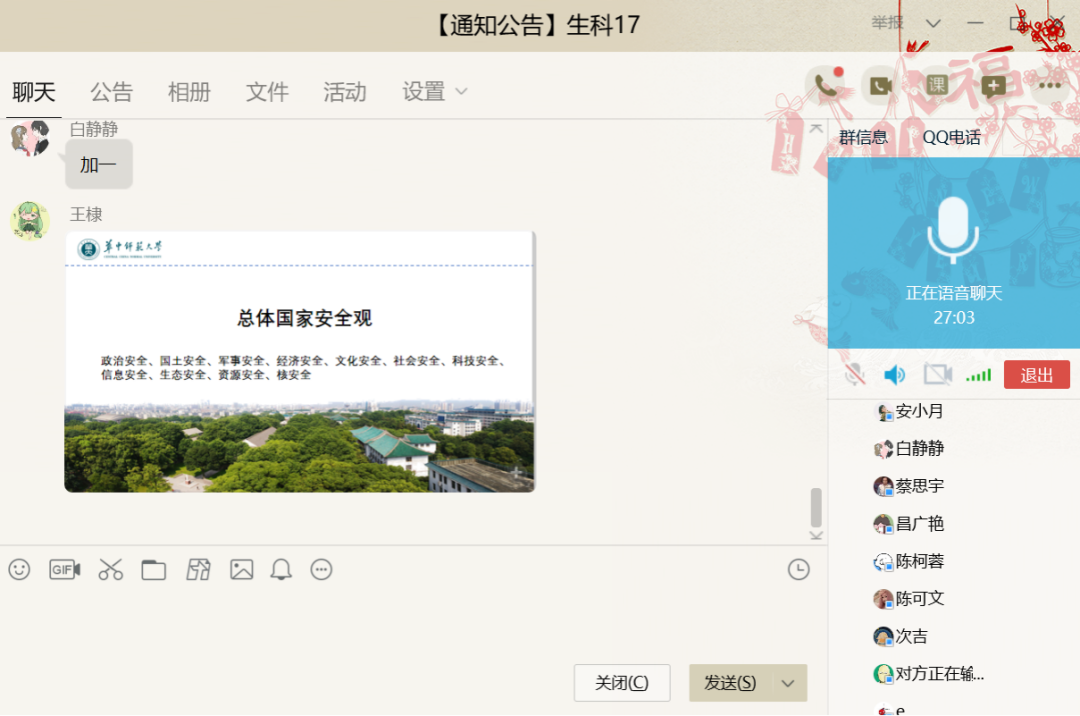
Task: Click the bell notification icon
Action: pos(281,570)
